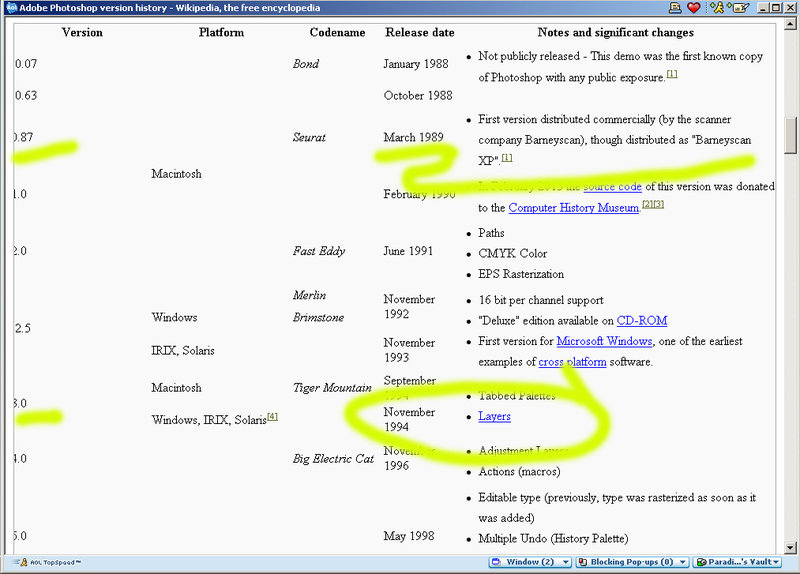Click reference [2] after Computer History Museum

pos(647,204)
